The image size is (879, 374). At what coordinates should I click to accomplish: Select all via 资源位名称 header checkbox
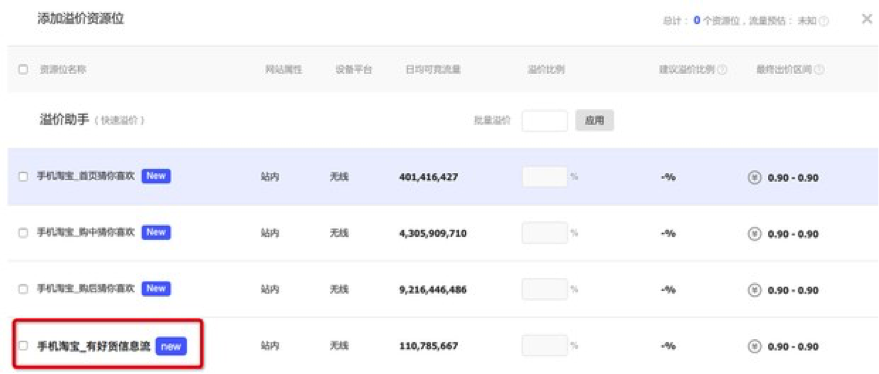point(23,70)
